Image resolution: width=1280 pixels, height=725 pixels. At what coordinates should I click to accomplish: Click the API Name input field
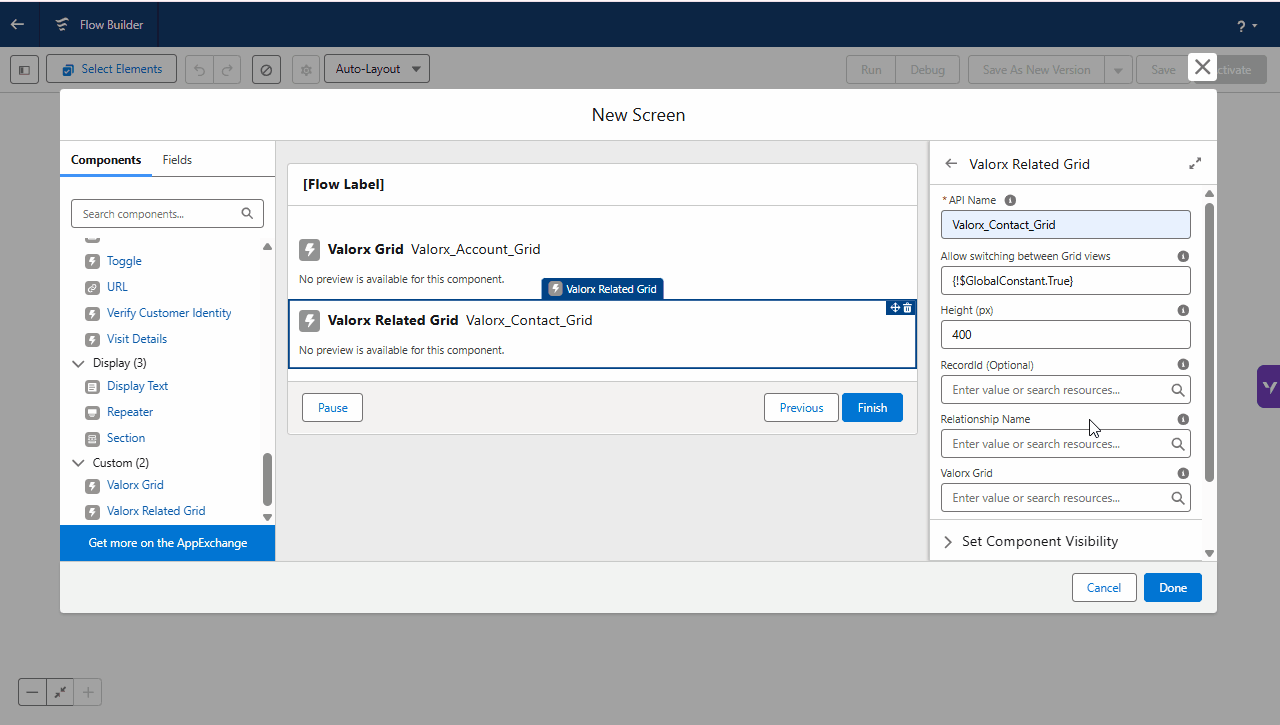pos(1066,225)
